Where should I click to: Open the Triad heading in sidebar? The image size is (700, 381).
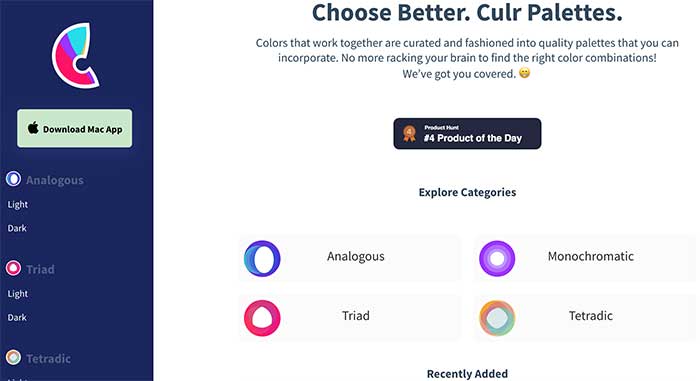40,269
